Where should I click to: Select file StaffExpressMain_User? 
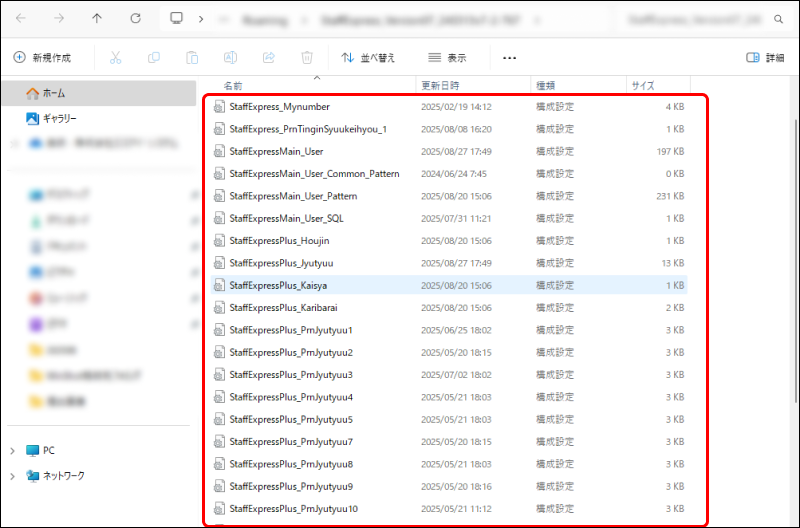pyautogui.click(x=276, y=152)
